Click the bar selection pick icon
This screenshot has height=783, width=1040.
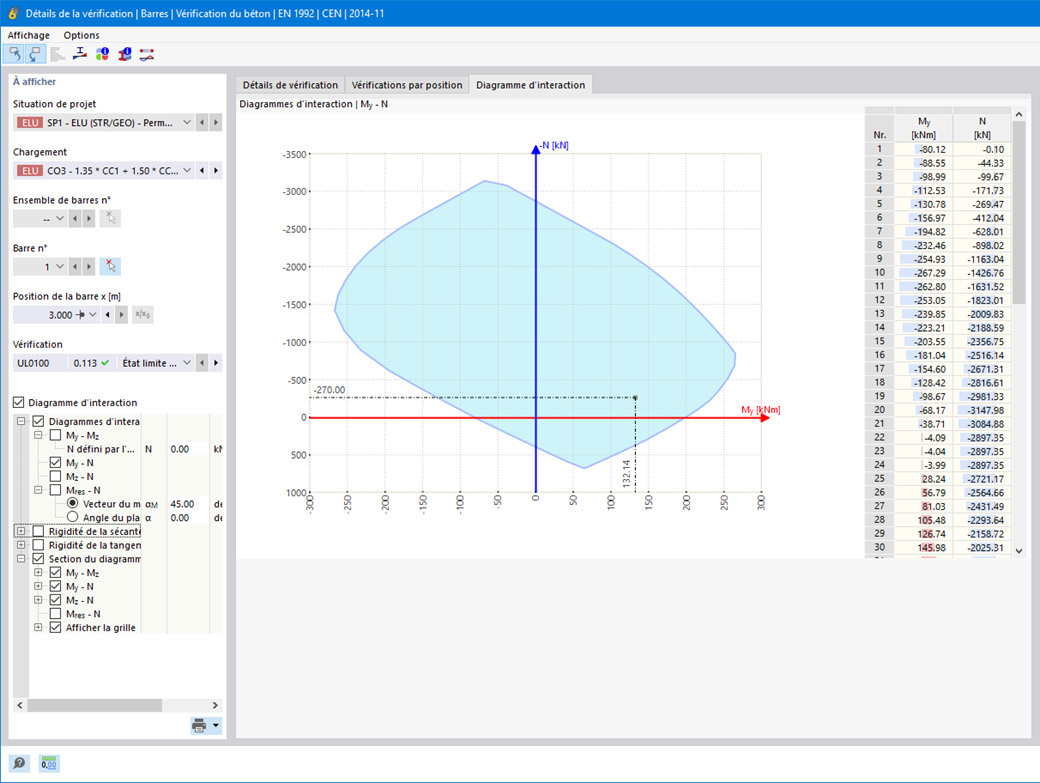112,266
